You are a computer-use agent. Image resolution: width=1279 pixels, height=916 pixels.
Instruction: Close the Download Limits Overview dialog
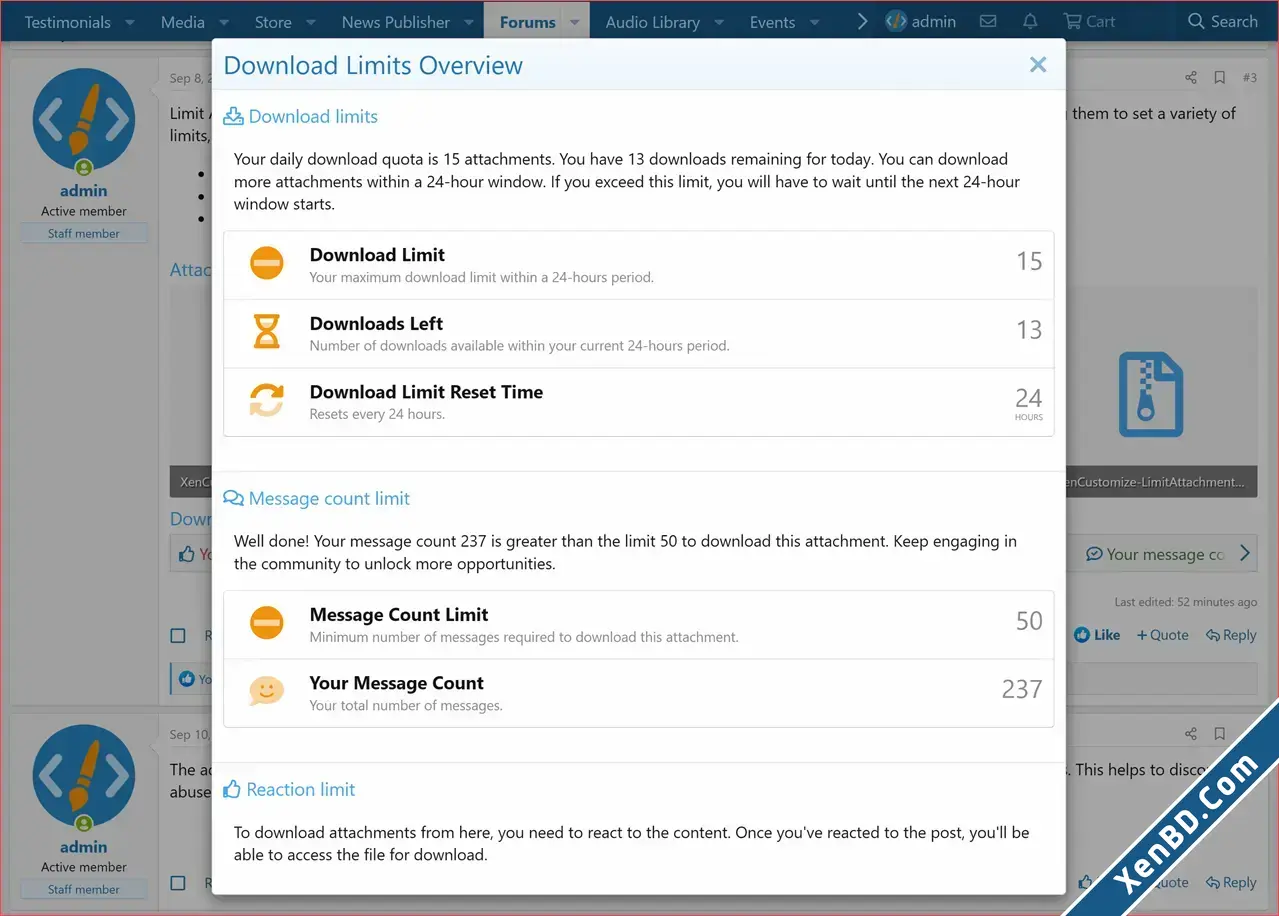pyautogui.click(x=1038, y=65)
